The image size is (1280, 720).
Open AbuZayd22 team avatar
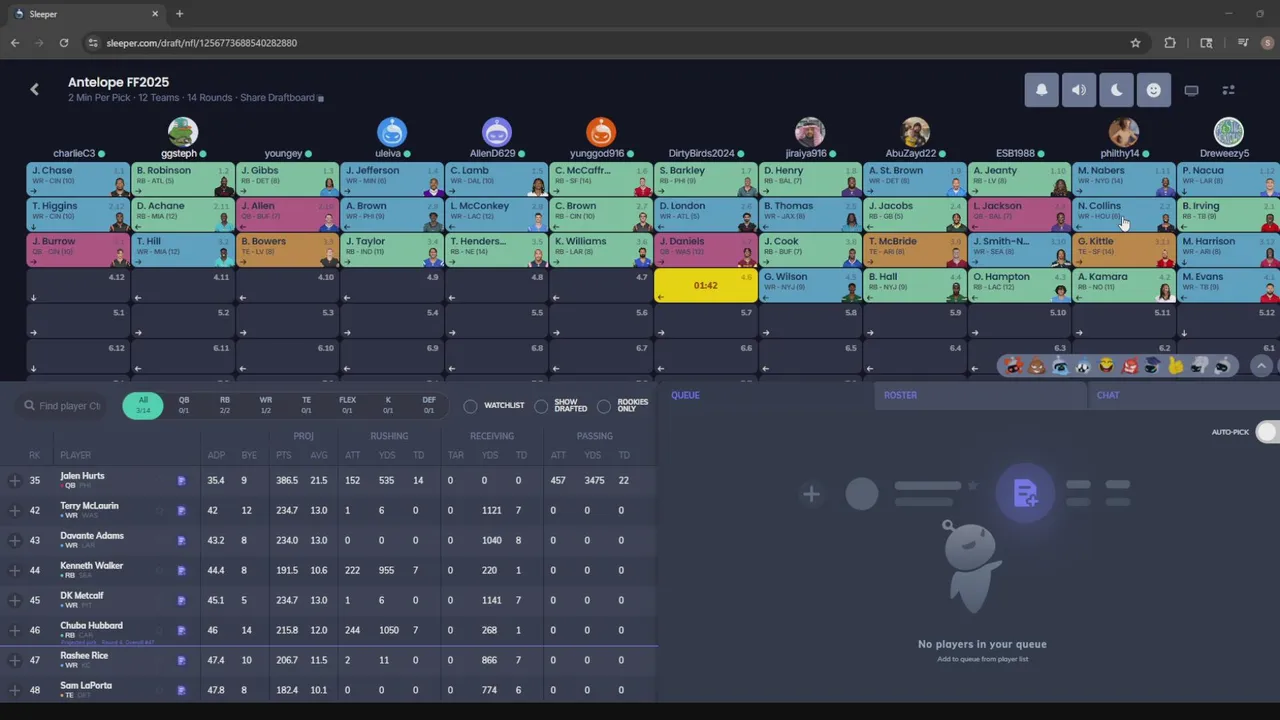pyautogui.click(x=915, y=132)
